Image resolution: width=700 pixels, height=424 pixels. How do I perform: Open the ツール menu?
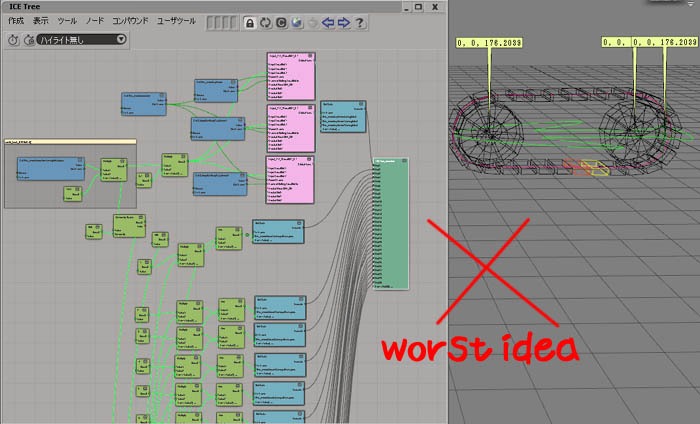(x=67, y=21)
